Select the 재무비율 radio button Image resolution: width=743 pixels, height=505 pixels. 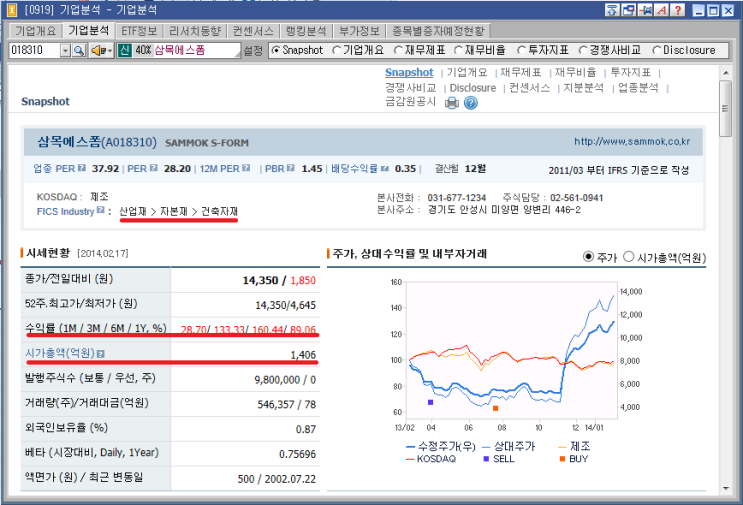click(458, 50)
